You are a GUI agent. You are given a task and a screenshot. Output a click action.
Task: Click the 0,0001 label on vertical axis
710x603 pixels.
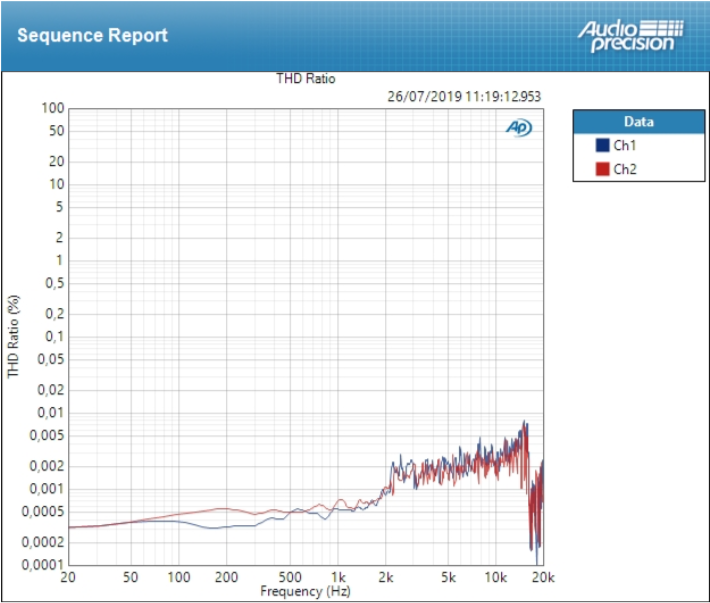(x=44, y=565)
